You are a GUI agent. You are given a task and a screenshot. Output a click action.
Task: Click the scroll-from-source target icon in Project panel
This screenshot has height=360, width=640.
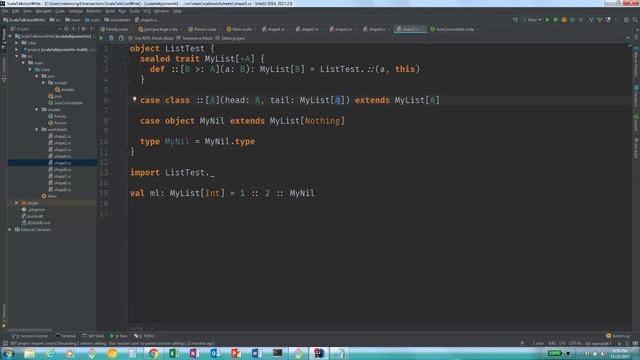pyautogui.click(x=67, y=29)
